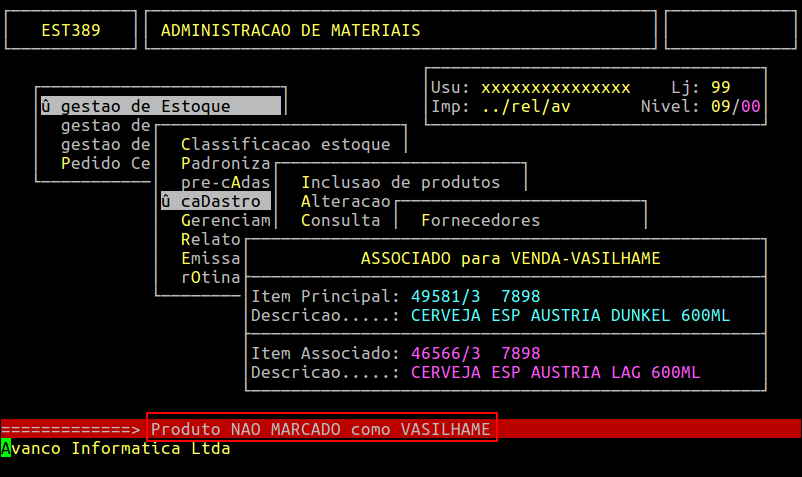Click description 'CERVEJA ESP AUSTRIA LAG 600ML'
The image size is (802, 477).
coord(555,373)
